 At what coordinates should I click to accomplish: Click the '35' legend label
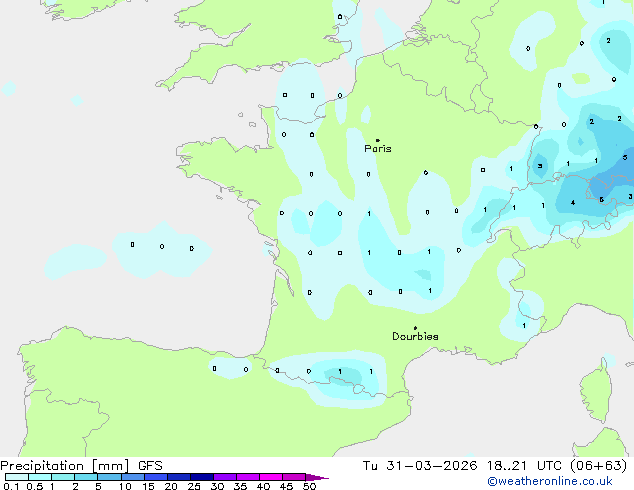[x=240, y=486]
